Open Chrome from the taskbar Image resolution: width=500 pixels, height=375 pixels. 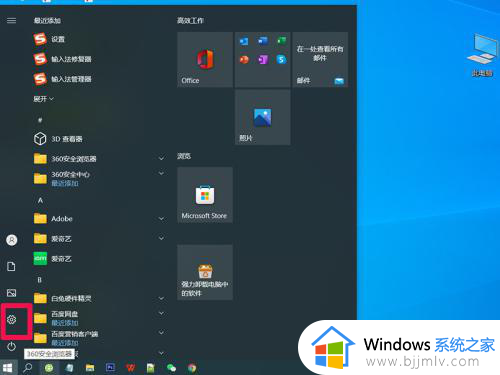pyautogui.click(x=192, y=368)
